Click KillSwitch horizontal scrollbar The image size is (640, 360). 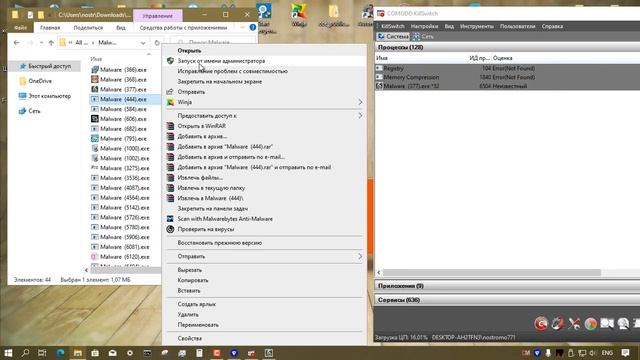(491, 272)
